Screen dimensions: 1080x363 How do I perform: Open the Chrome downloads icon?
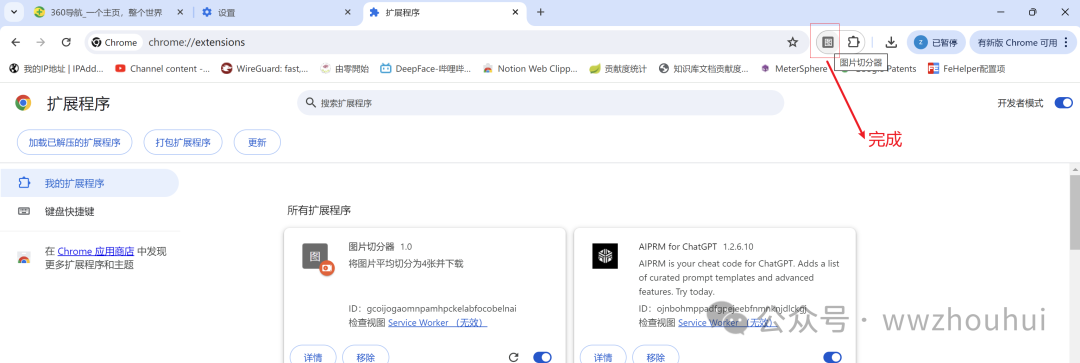891,42
